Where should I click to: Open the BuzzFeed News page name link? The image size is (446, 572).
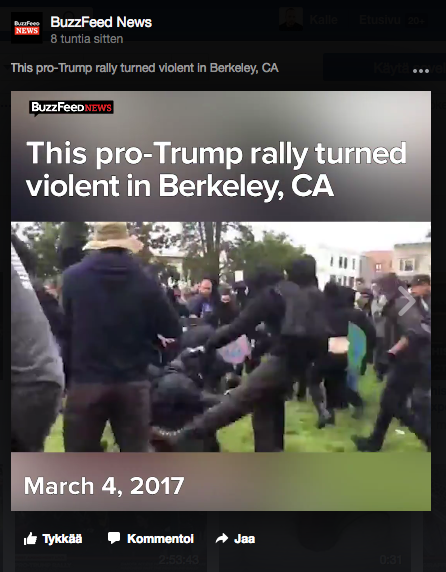(x=101, y=22)
